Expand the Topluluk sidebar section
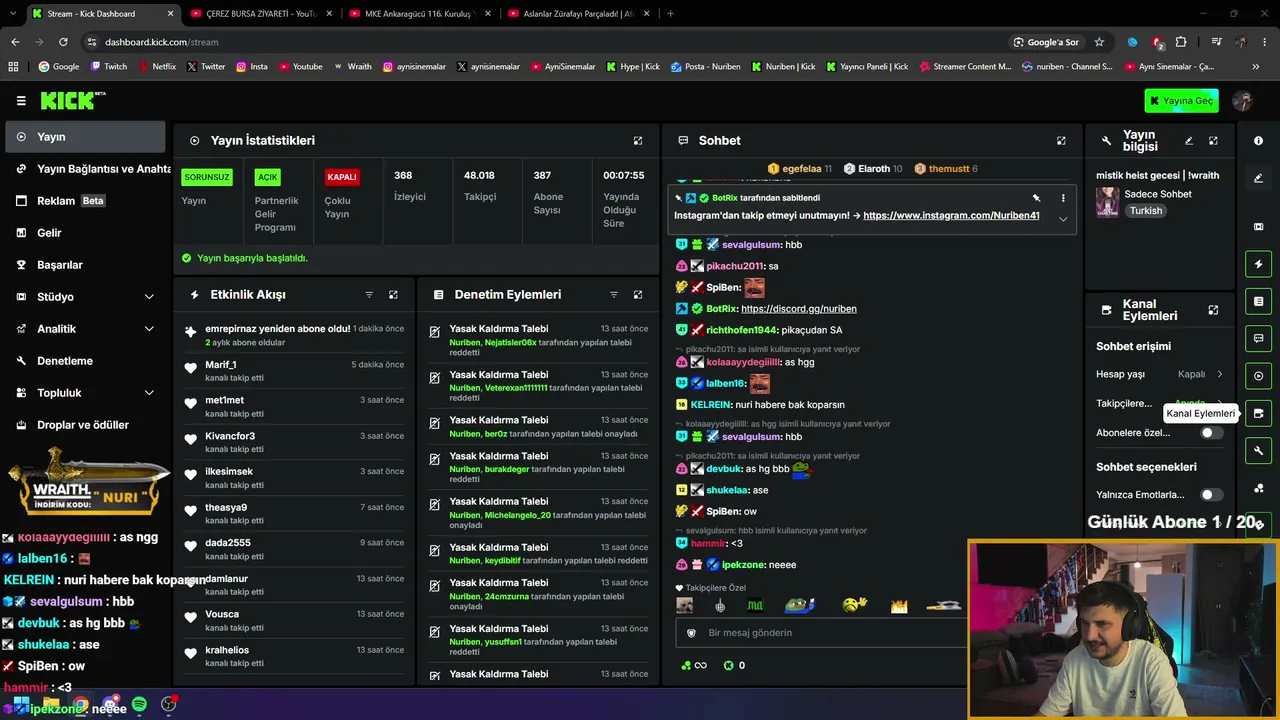This screenshot has width=1280, height=720. (149, 393)
